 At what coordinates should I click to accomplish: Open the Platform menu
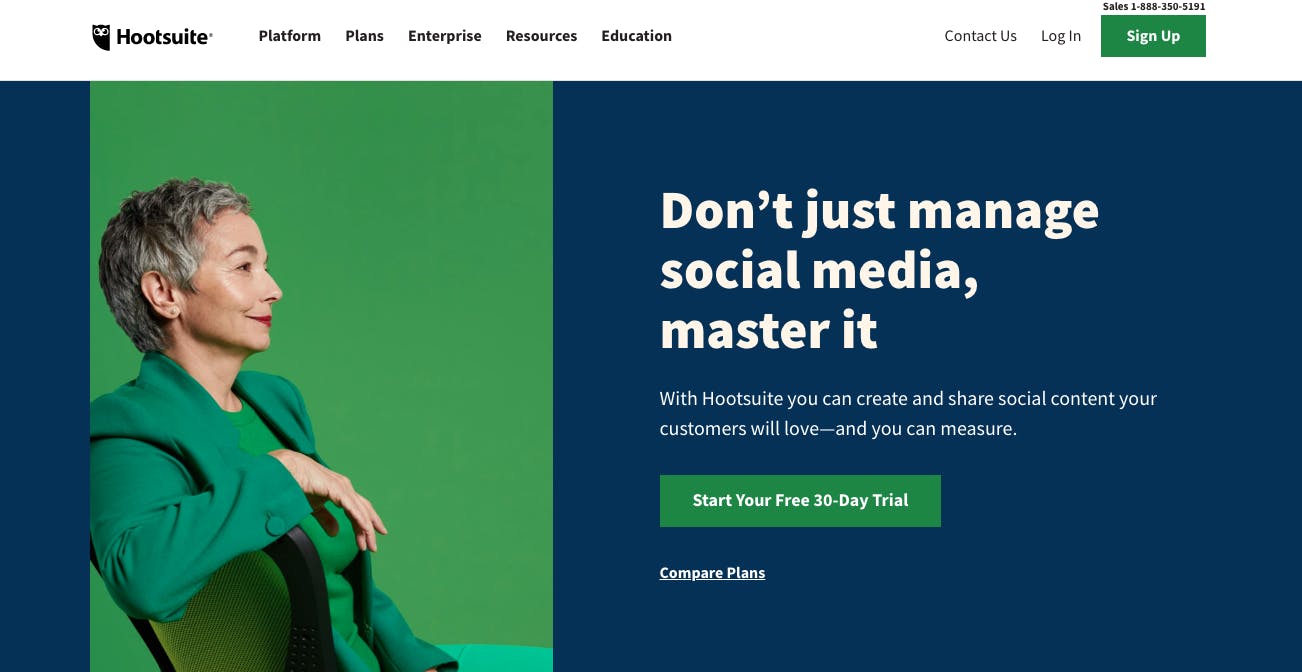[x=290, y=36]
